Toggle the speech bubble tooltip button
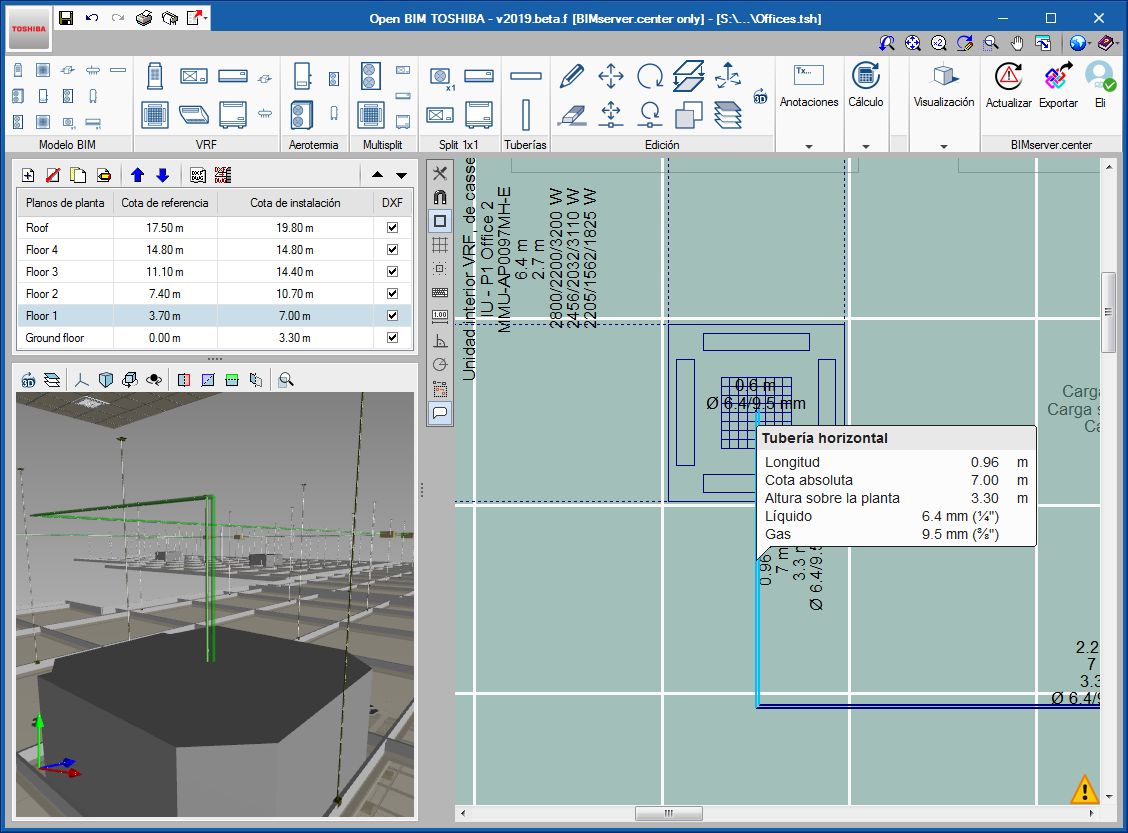This screenshot has height=833, width=1128. (x=440, y=413)
